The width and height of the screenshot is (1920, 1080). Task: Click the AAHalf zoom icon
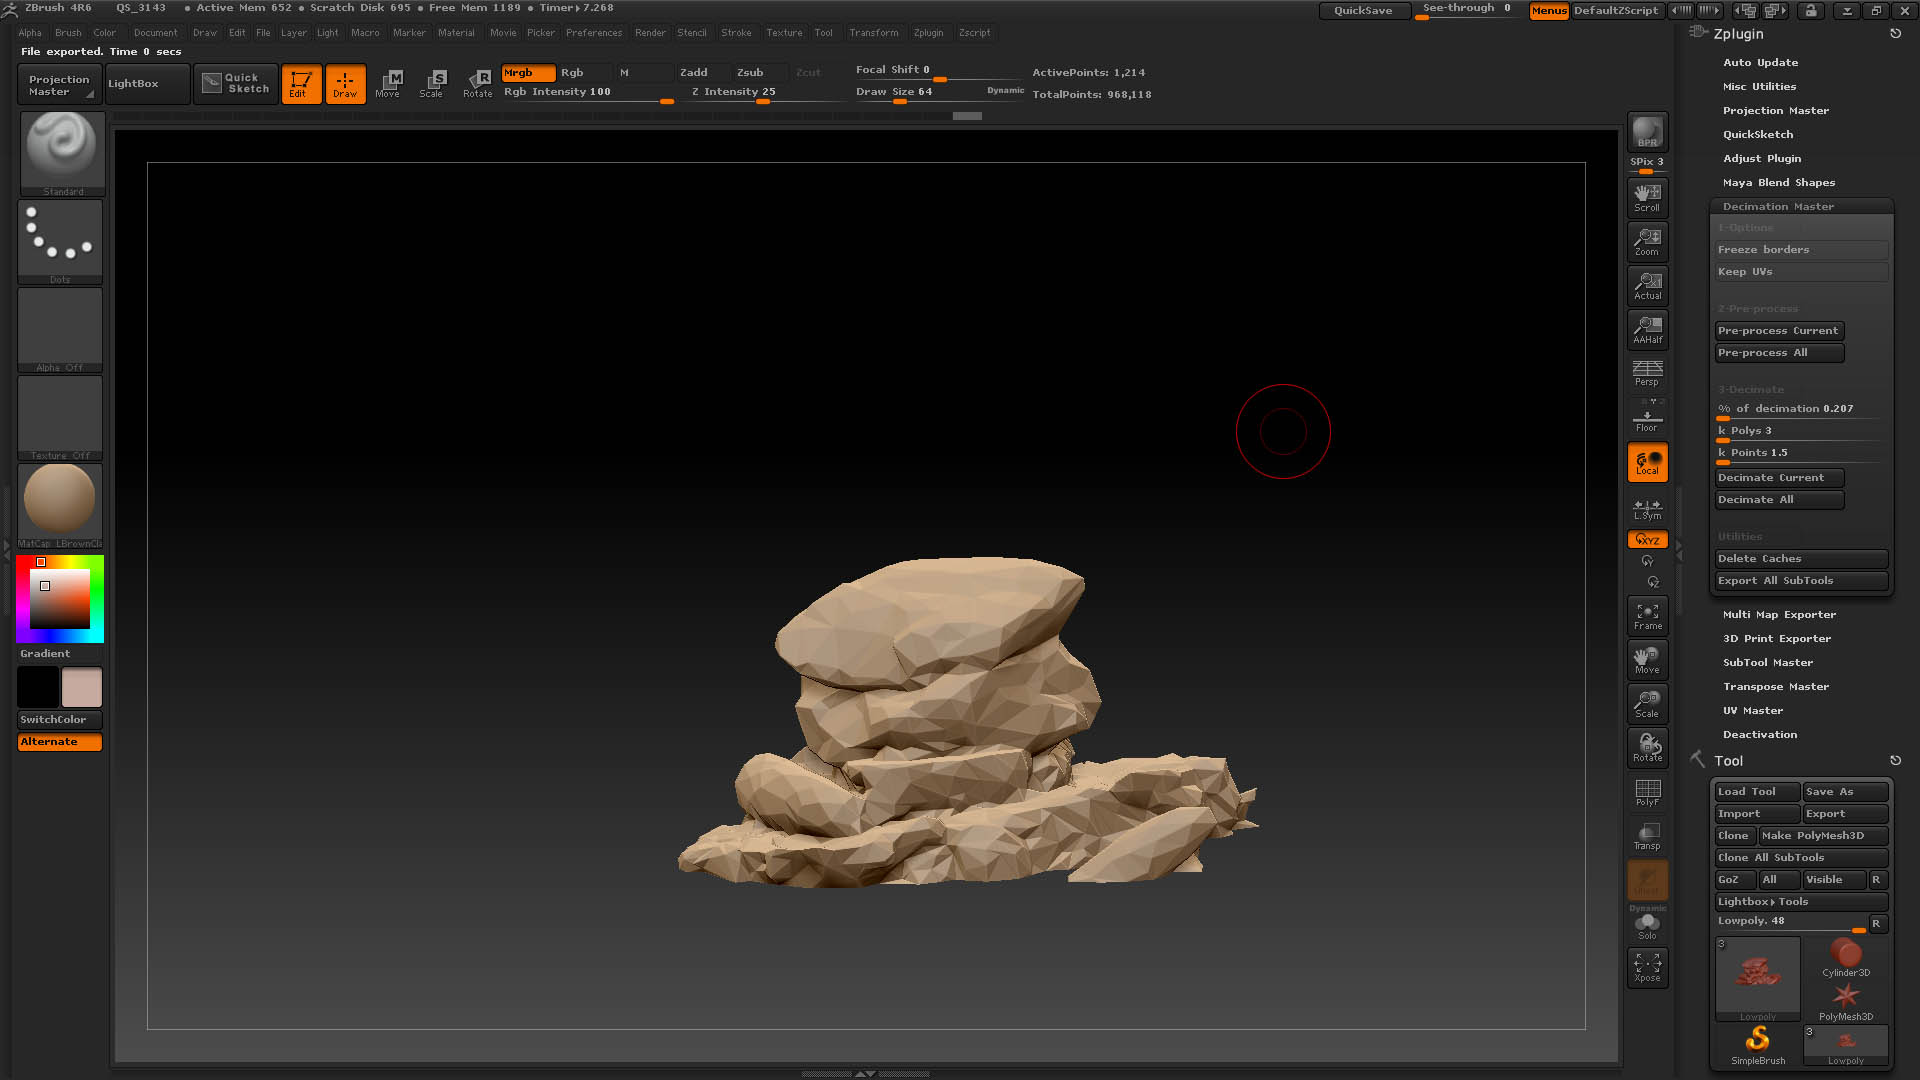pyautogui.click(x=1647, y=329)
